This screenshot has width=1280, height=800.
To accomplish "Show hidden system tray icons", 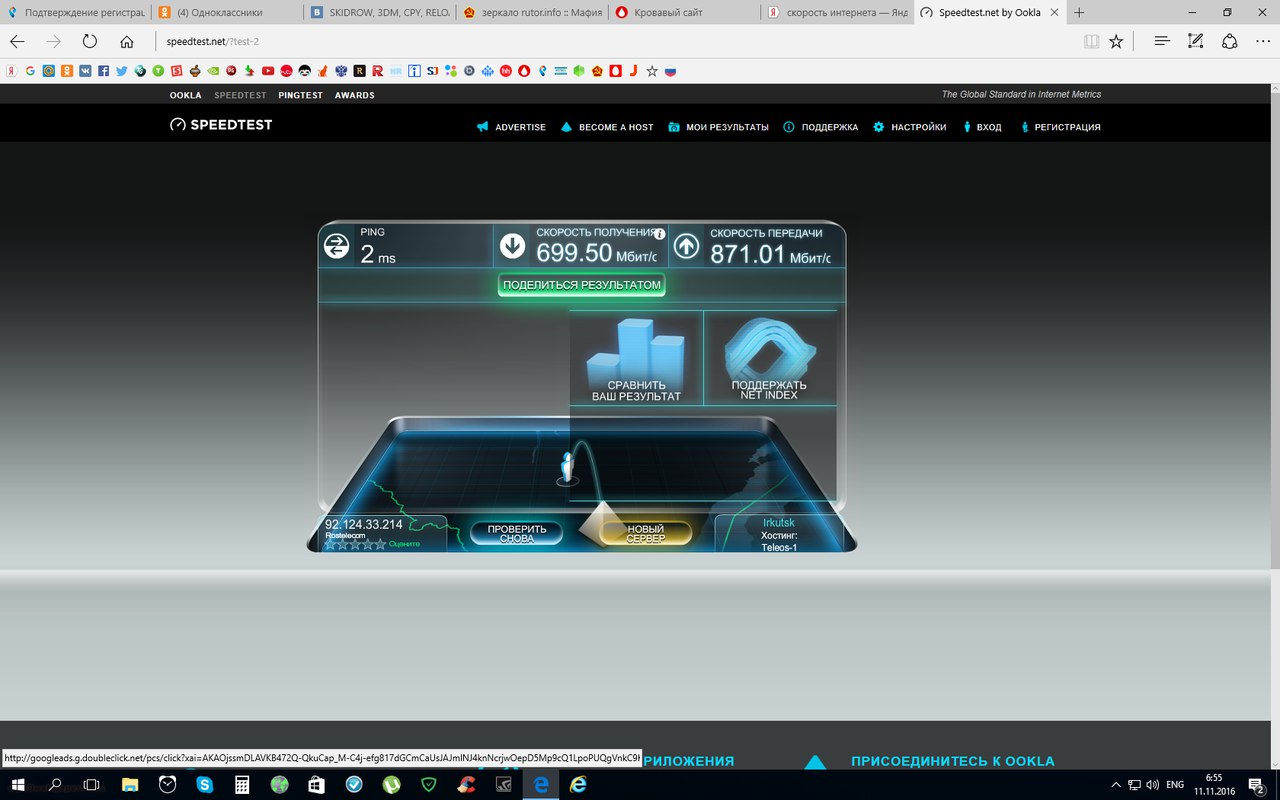I will tap(1116, 785).
